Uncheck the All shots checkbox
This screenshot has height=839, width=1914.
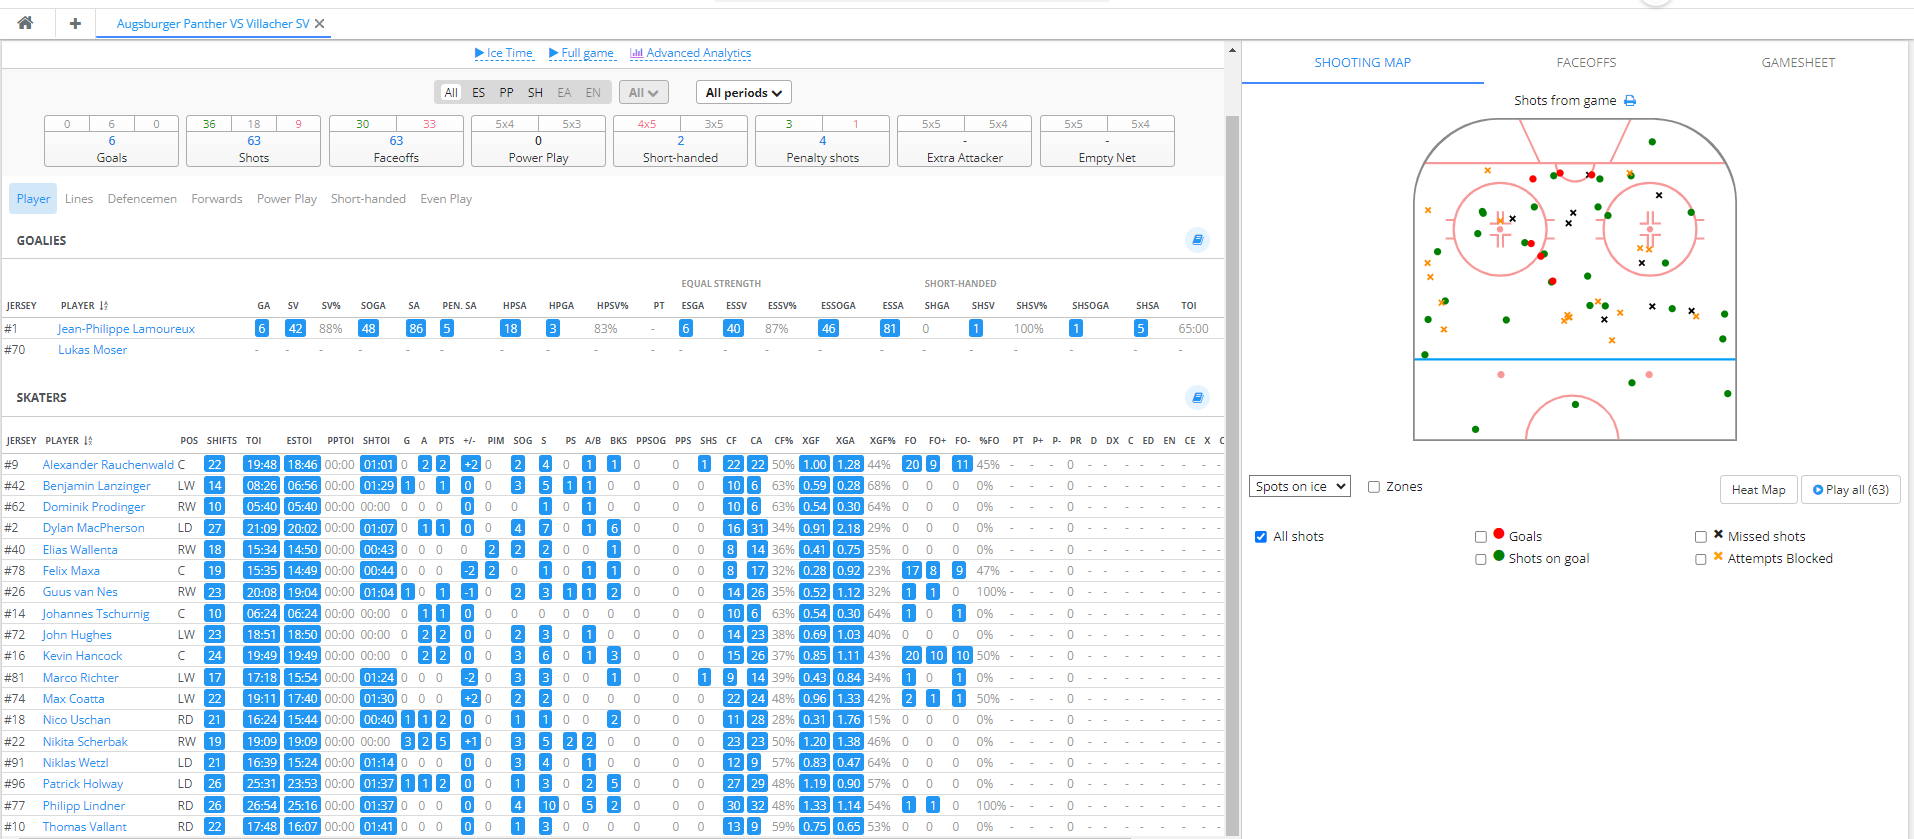pos(1261,537)
